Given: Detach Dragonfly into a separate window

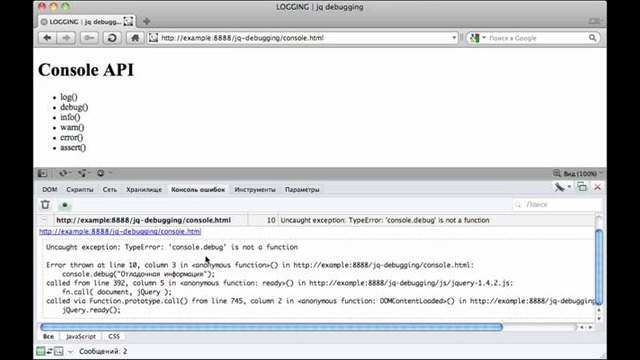Looking at the screenshot, I should coord(582,187).
